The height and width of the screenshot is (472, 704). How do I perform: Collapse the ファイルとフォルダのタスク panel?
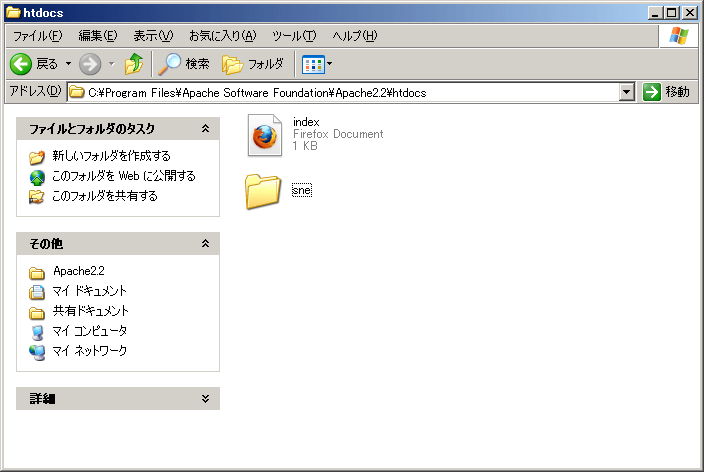[x=205, y=128]
